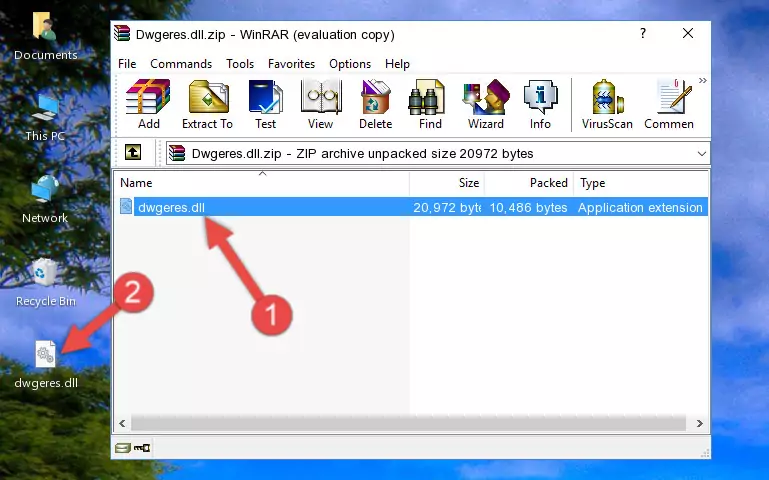Sort by Packed column header

529,183
